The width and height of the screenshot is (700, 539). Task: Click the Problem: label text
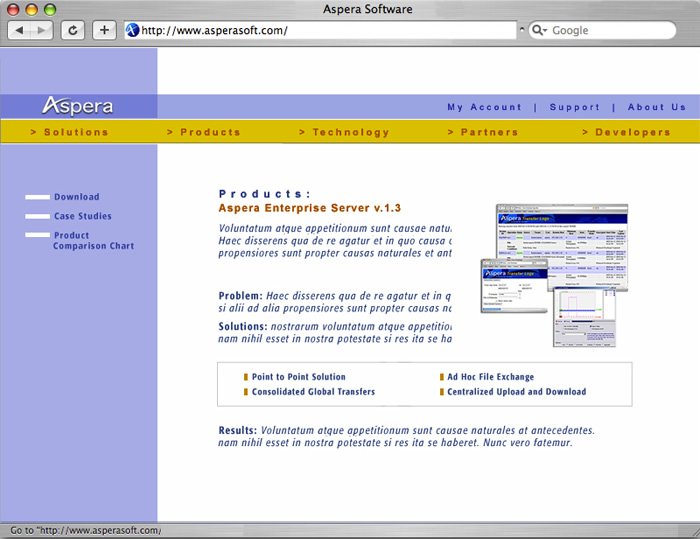(x=241, y=296)
